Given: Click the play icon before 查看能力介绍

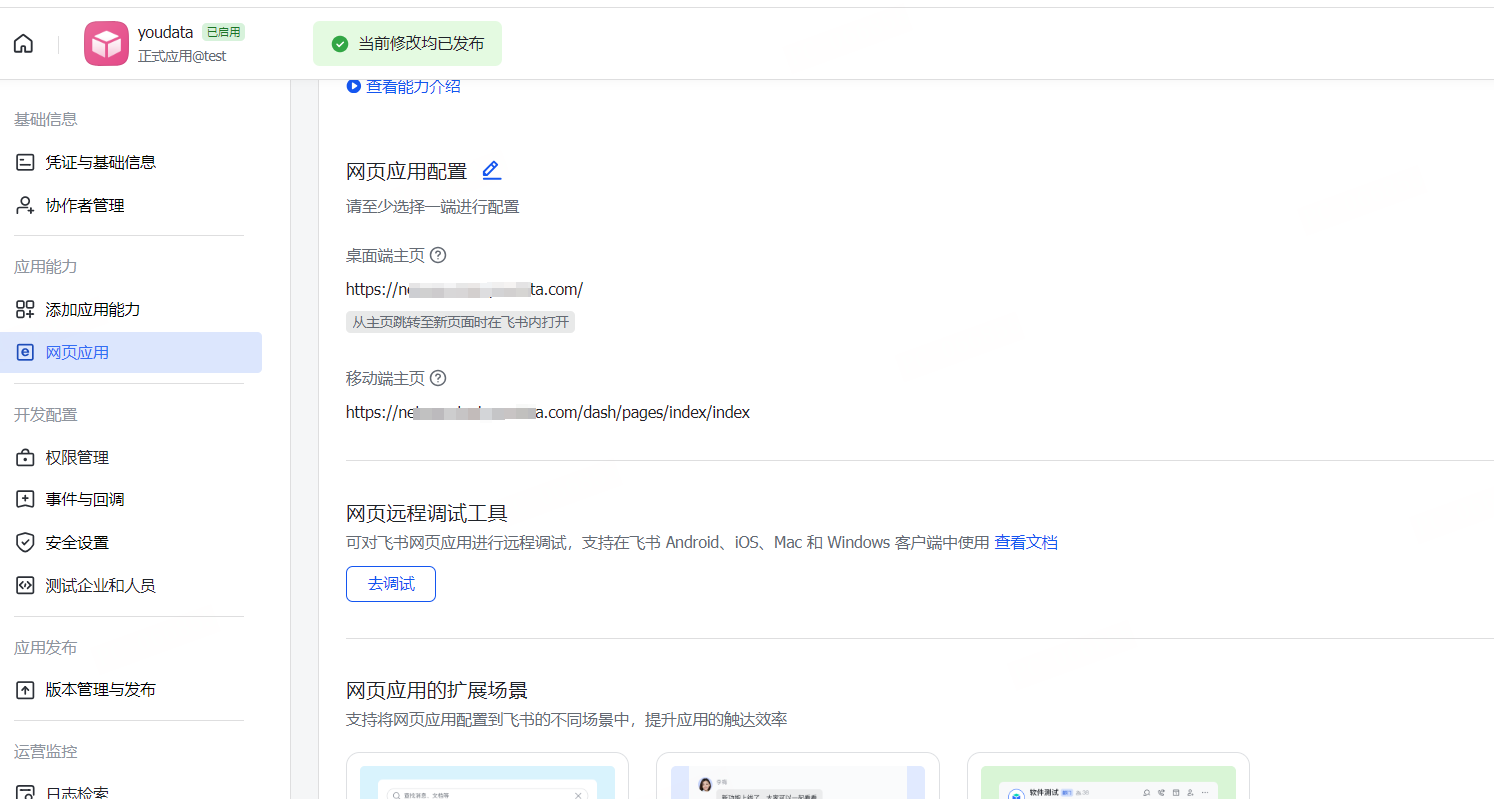Looking at the screenshot, I should (x=353, y=86).
